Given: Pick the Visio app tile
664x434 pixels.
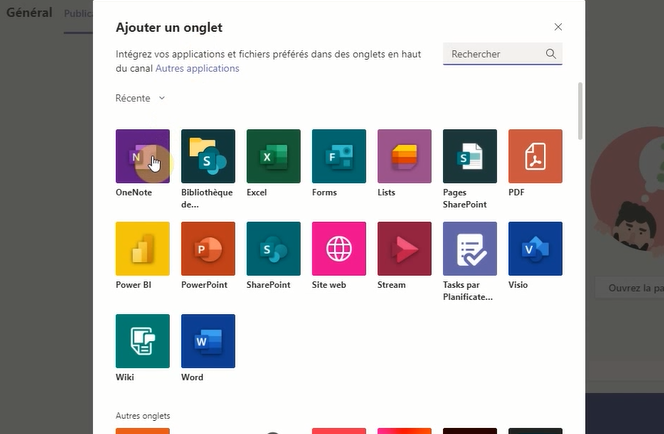Looking at the screenshot, I should pyautogui.click(x=535, y=249).
